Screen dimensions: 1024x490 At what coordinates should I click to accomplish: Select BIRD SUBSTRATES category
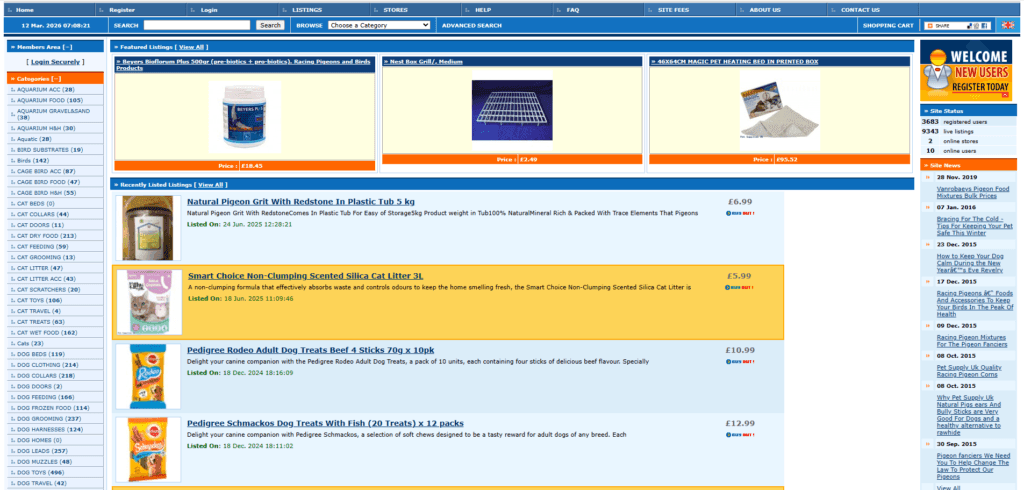[x=50, y=150]
